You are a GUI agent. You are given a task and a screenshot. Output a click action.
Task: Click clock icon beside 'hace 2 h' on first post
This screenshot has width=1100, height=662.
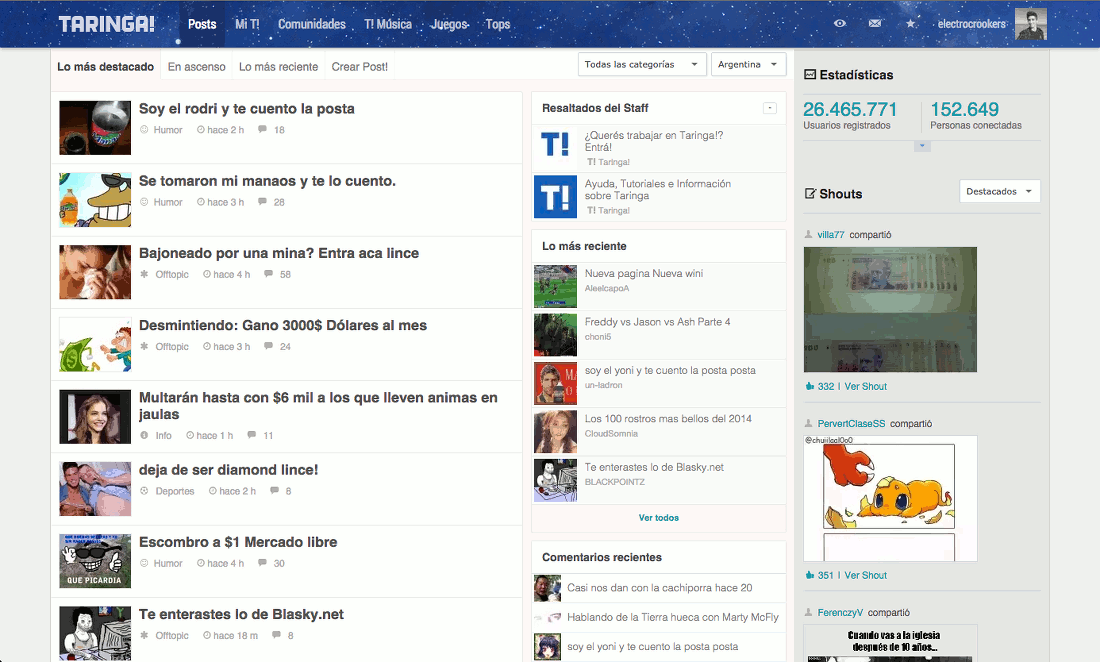pos(201,129)
